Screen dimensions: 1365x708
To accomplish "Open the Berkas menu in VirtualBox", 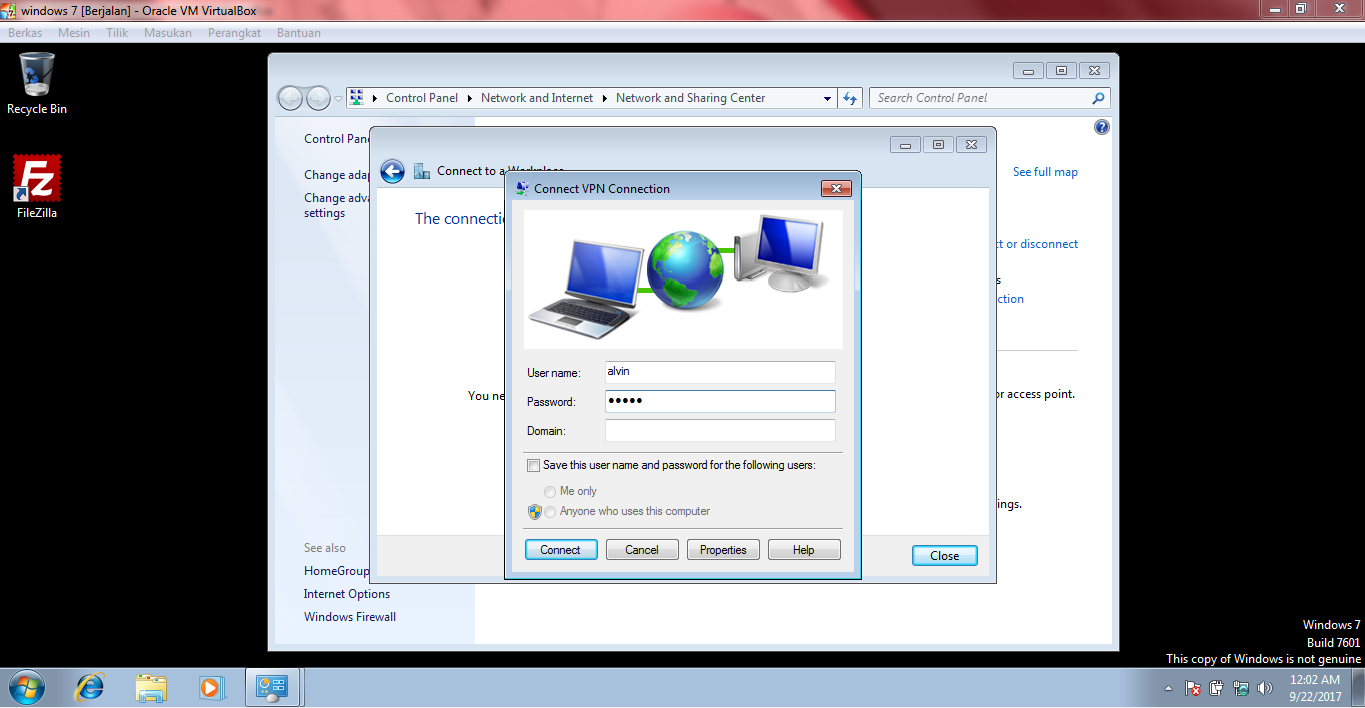I will pos(25,33).
